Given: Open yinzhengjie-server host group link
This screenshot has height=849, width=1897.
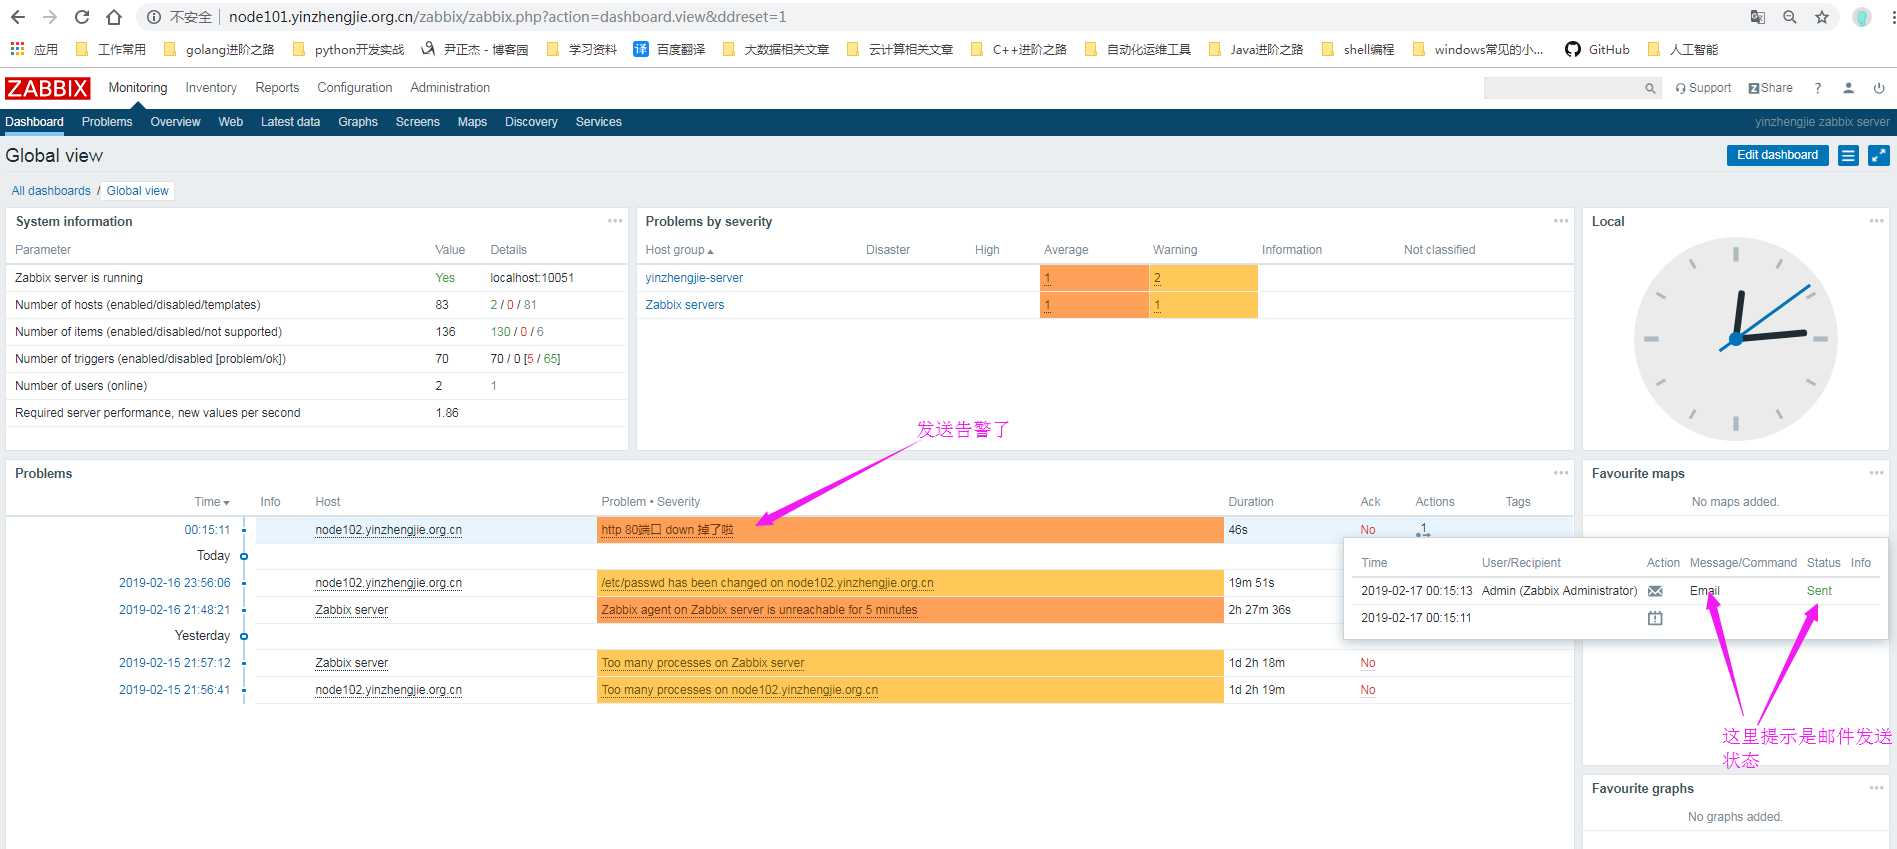Looking at the screenshot, I should 694,278.
